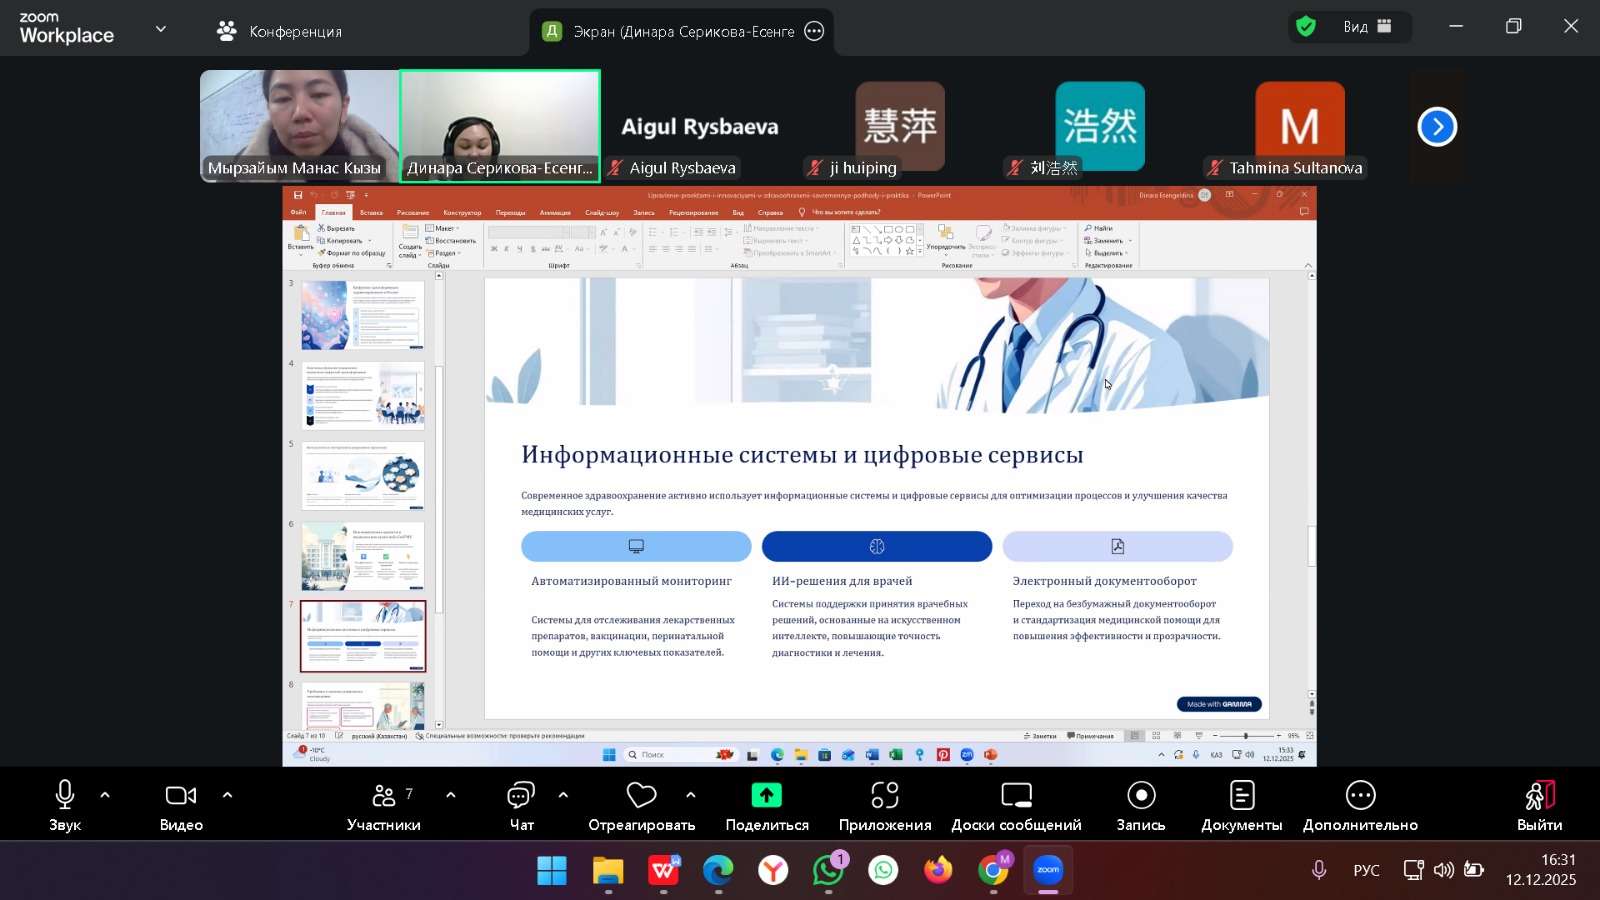Open the Documents panel
This screenshot has height=900, width=1600.
pos(1241,805)
